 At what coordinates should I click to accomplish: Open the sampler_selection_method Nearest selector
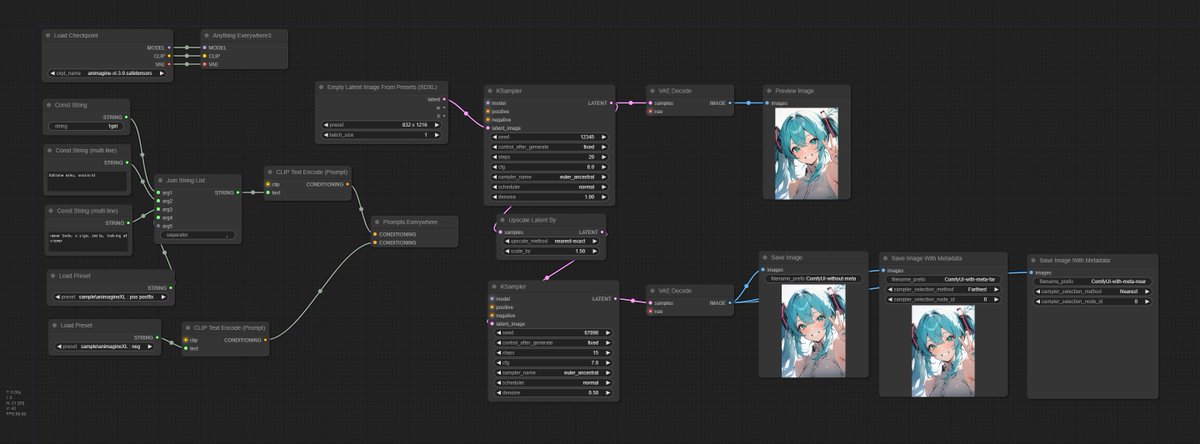[x=1092, y=291]
